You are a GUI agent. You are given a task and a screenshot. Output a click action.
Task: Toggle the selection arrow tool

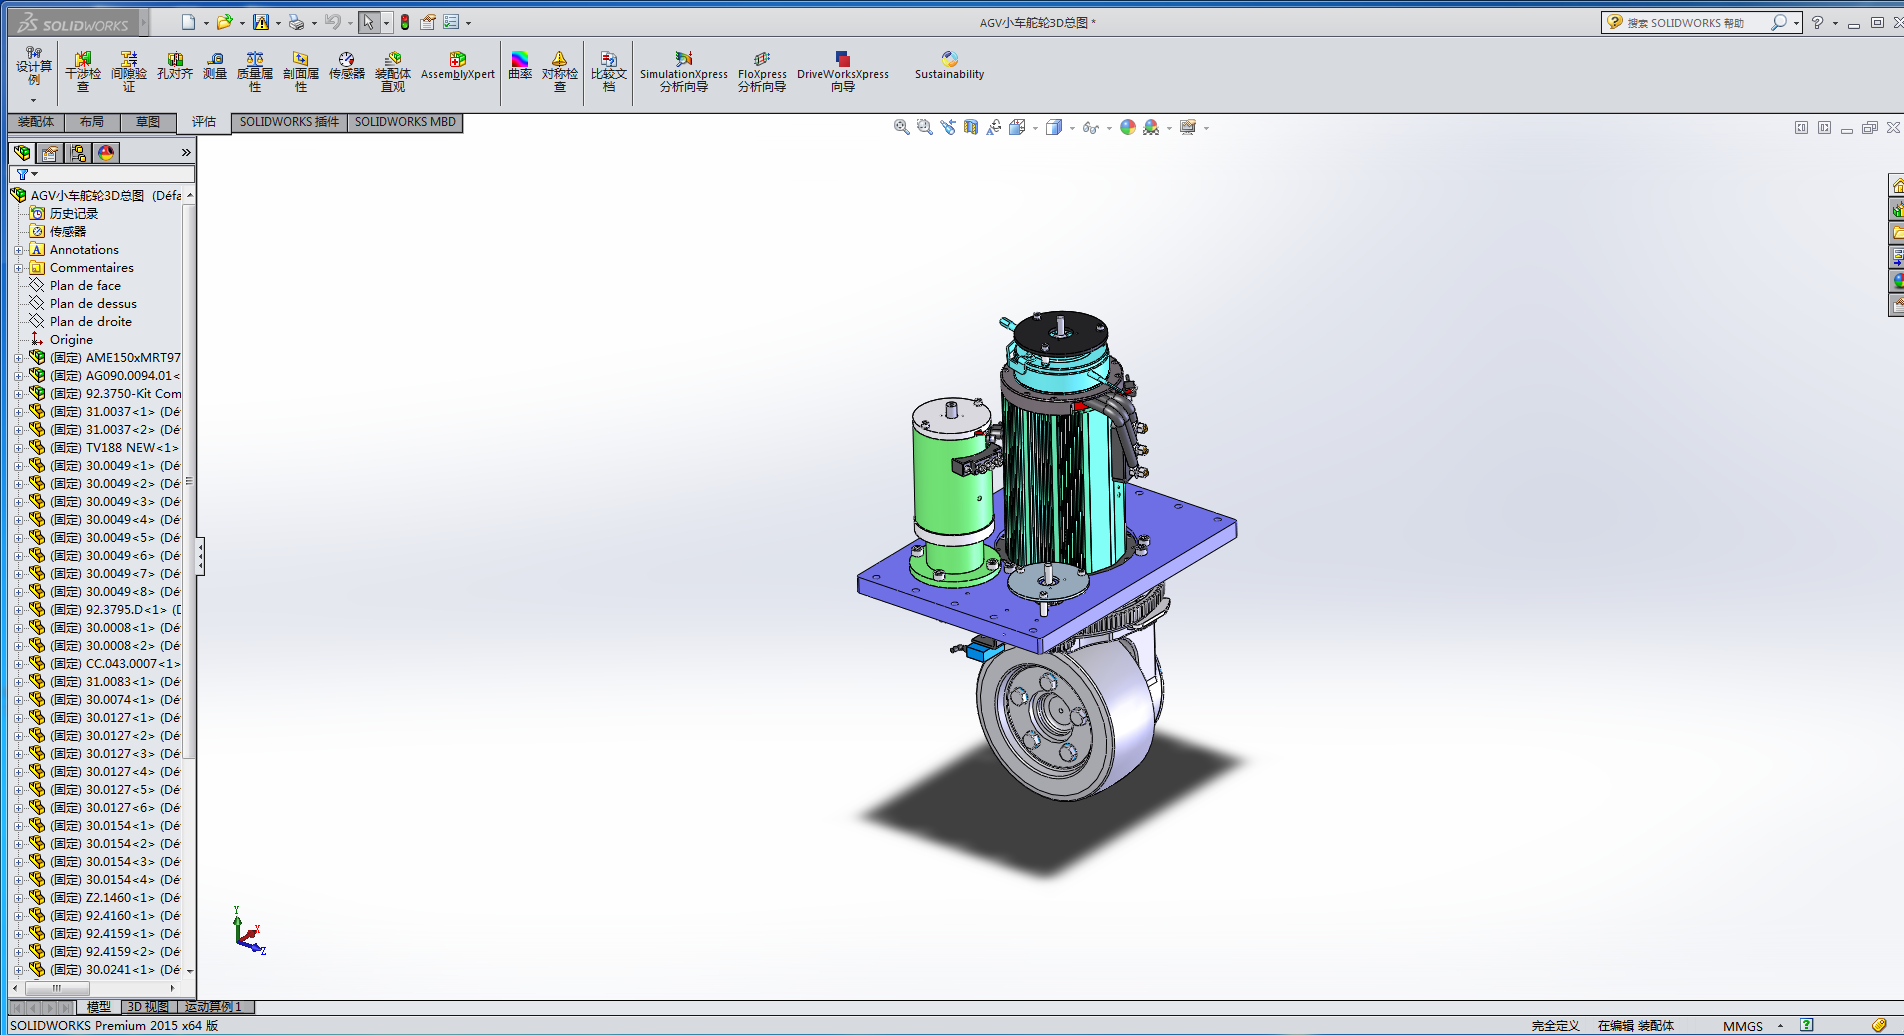pos(369,22)
